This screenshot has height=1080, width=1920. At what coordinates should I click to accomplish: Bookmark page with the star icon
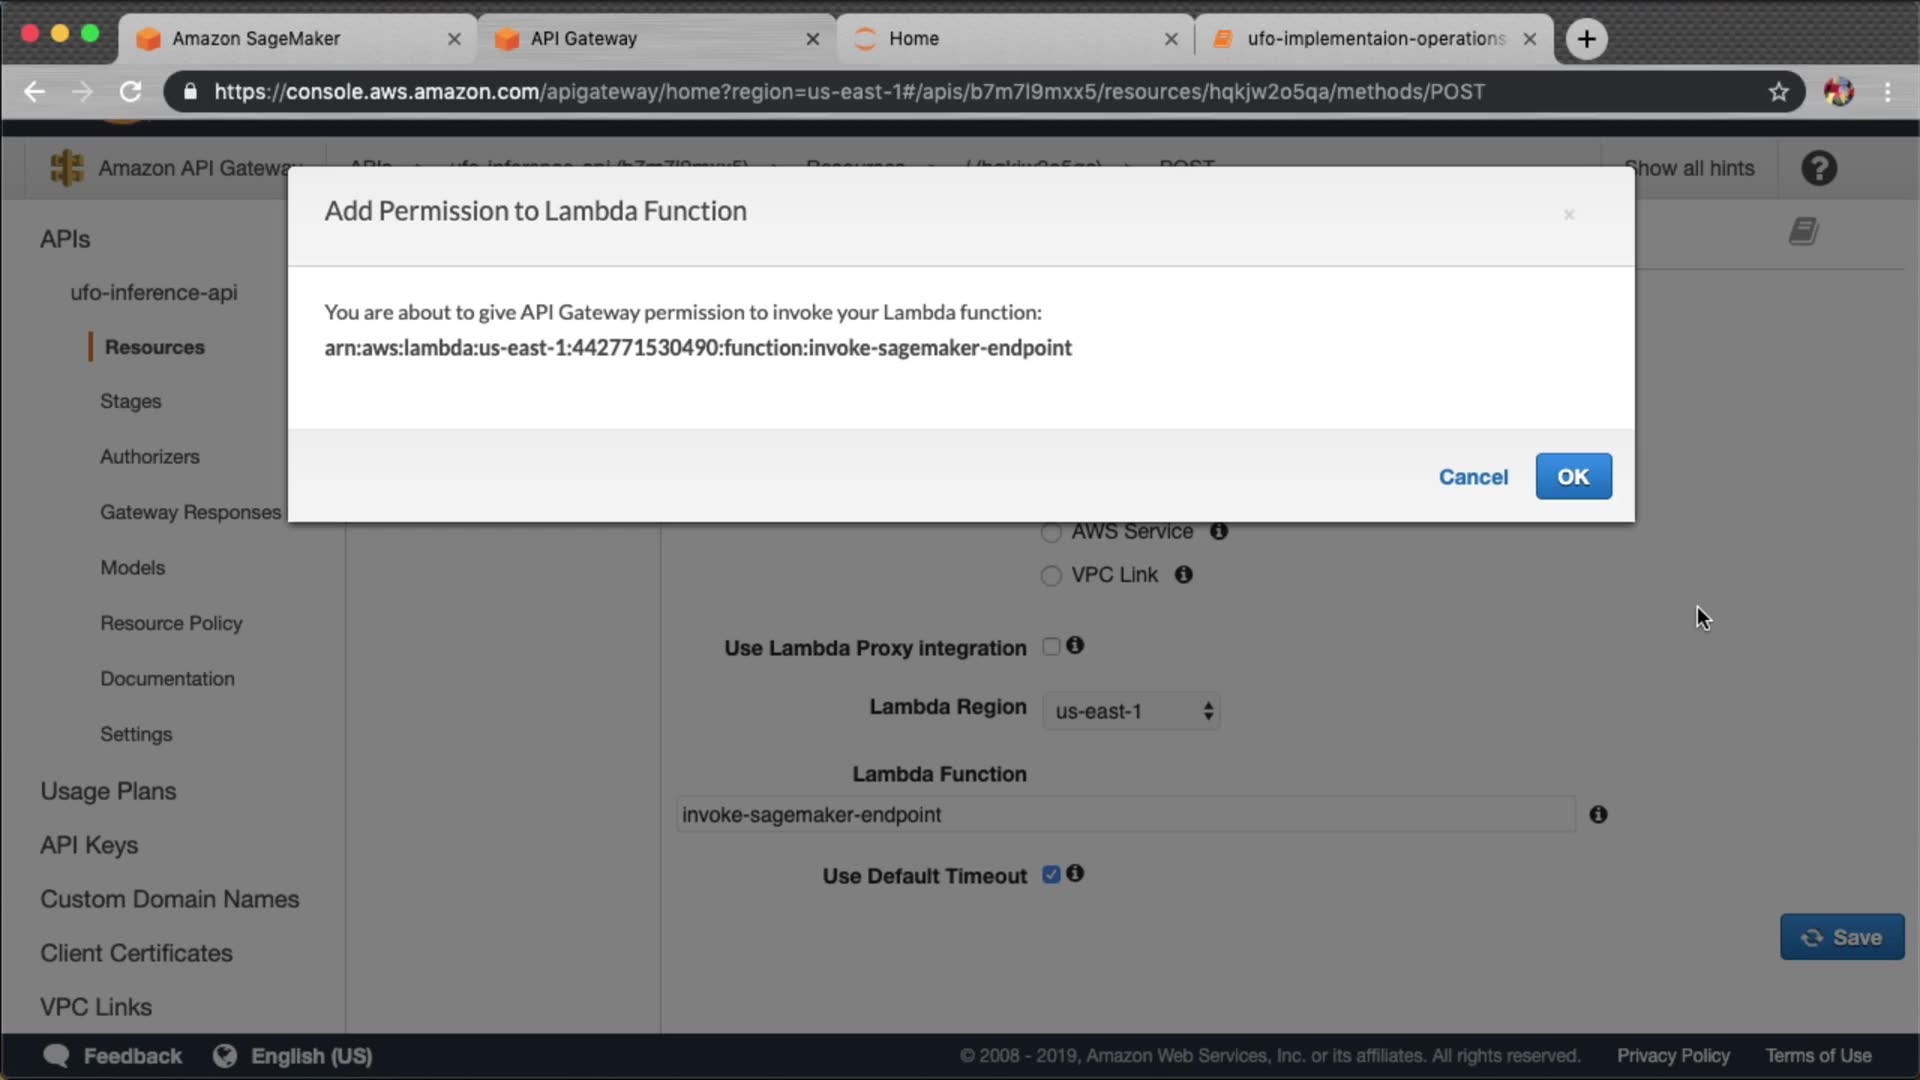tap(1778, 92)
